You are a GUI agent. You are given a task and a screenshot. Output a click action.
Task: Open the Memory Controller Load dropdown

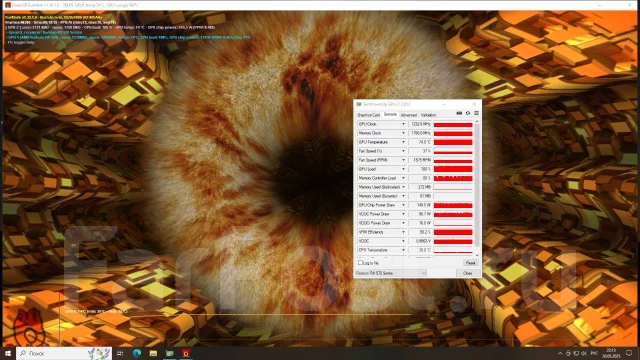[403, 178]
